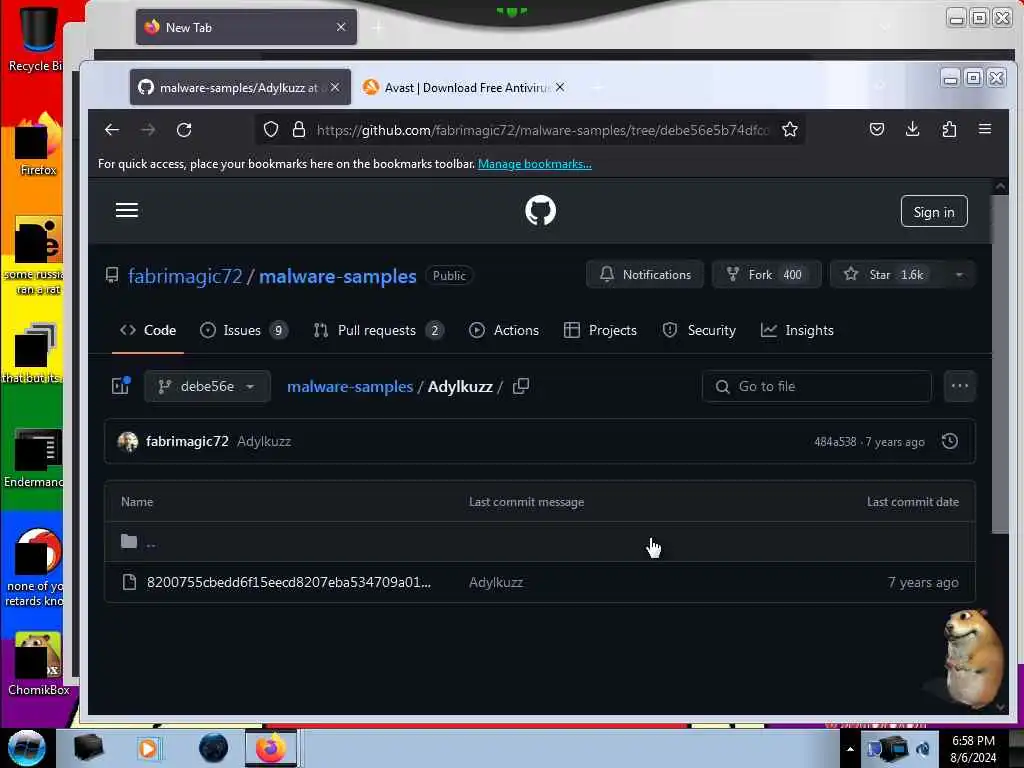The image size is (1024, 768).
Task: Go back using Firefox back arrow
Action: (112, 130)
